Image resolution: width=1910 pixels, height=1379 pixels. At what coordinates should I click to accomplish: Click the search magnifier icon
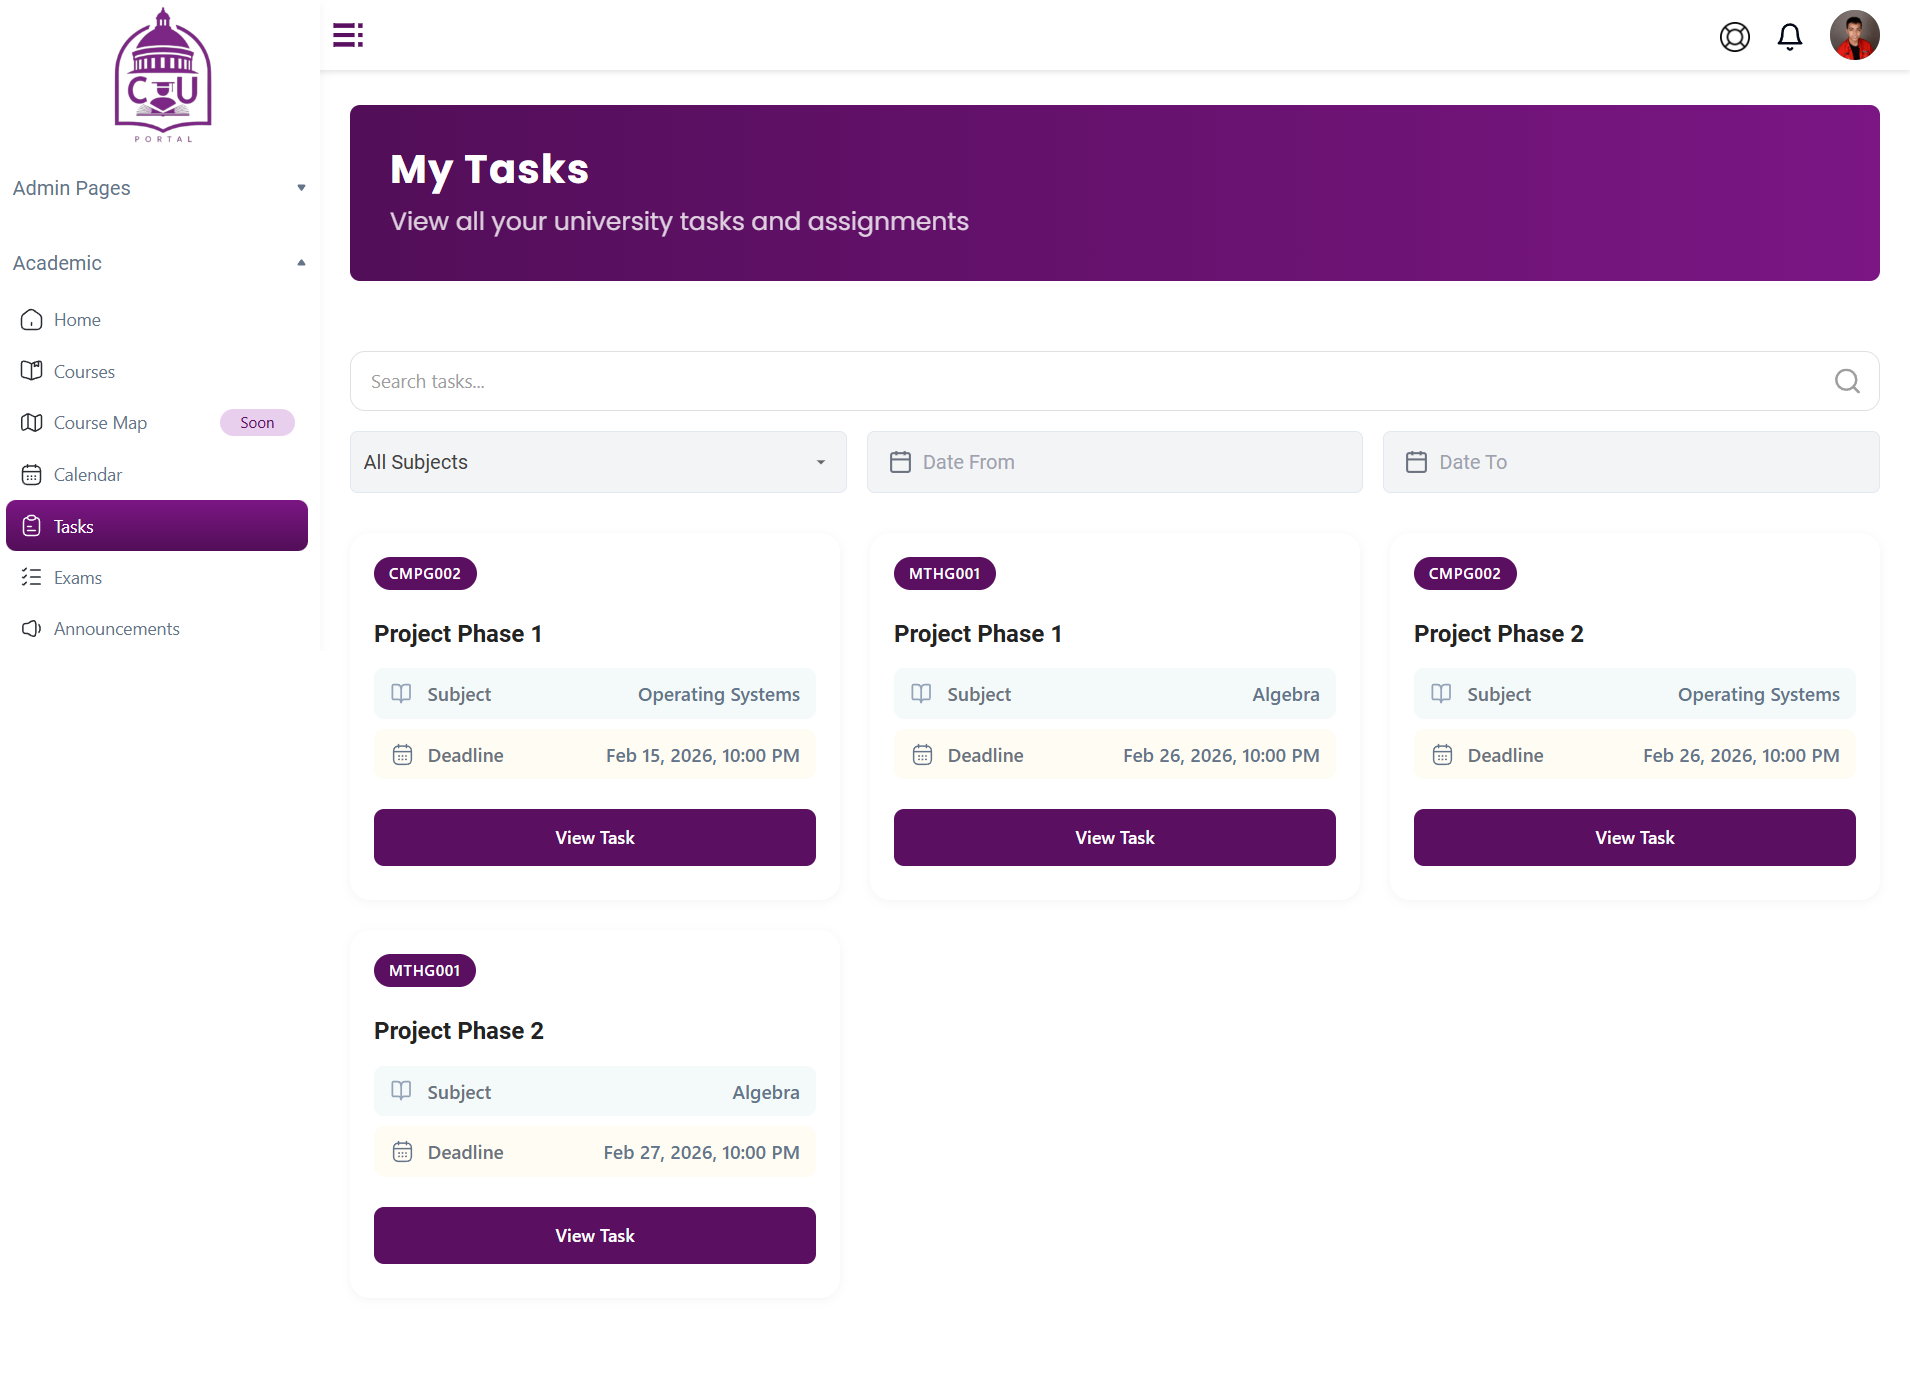pyautogui.click(x=1846, y=381)
